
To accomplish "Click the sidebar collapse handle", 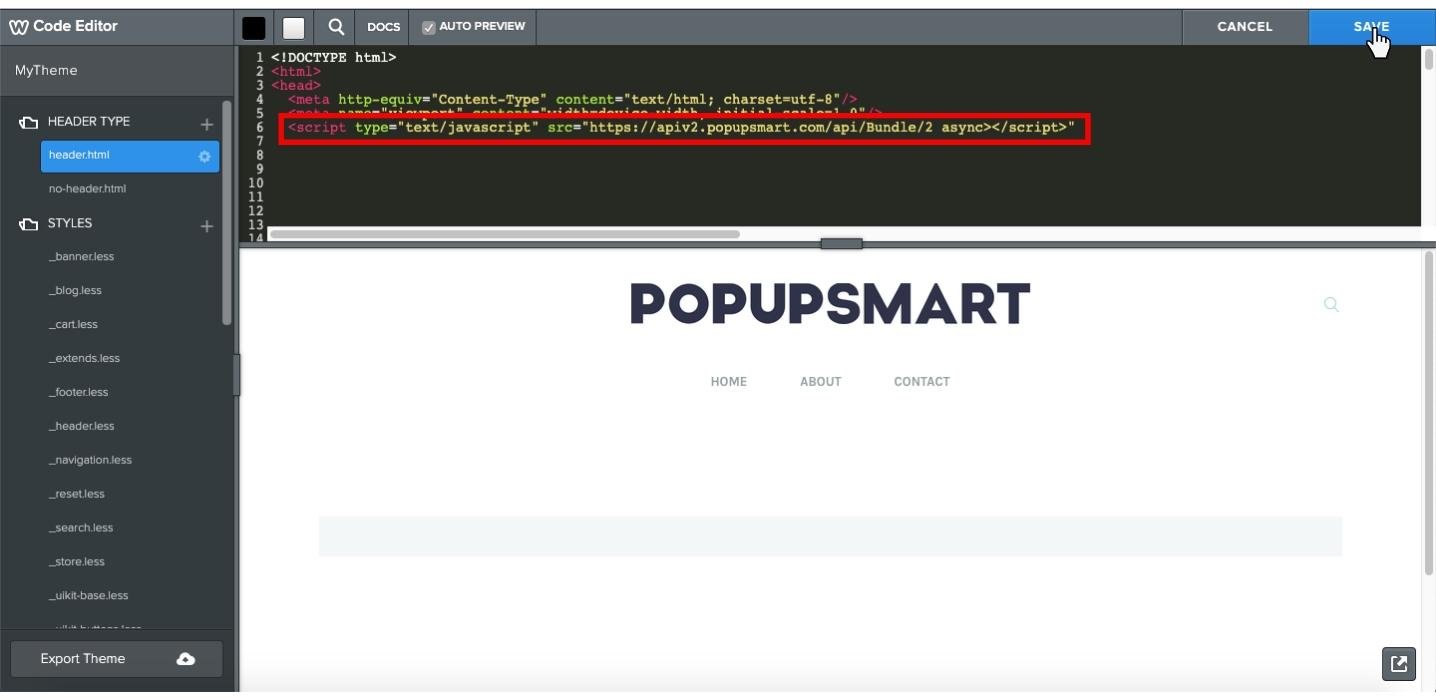I will click(x=236, y=375).
